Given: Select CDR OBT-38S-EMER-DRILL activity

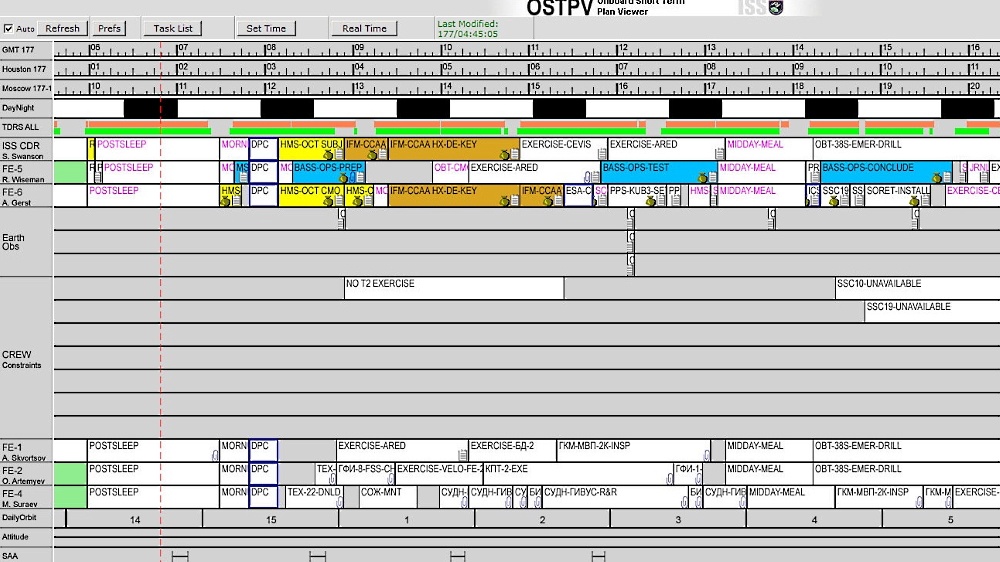Looking at the screenshot, I should tap(906, 149).
